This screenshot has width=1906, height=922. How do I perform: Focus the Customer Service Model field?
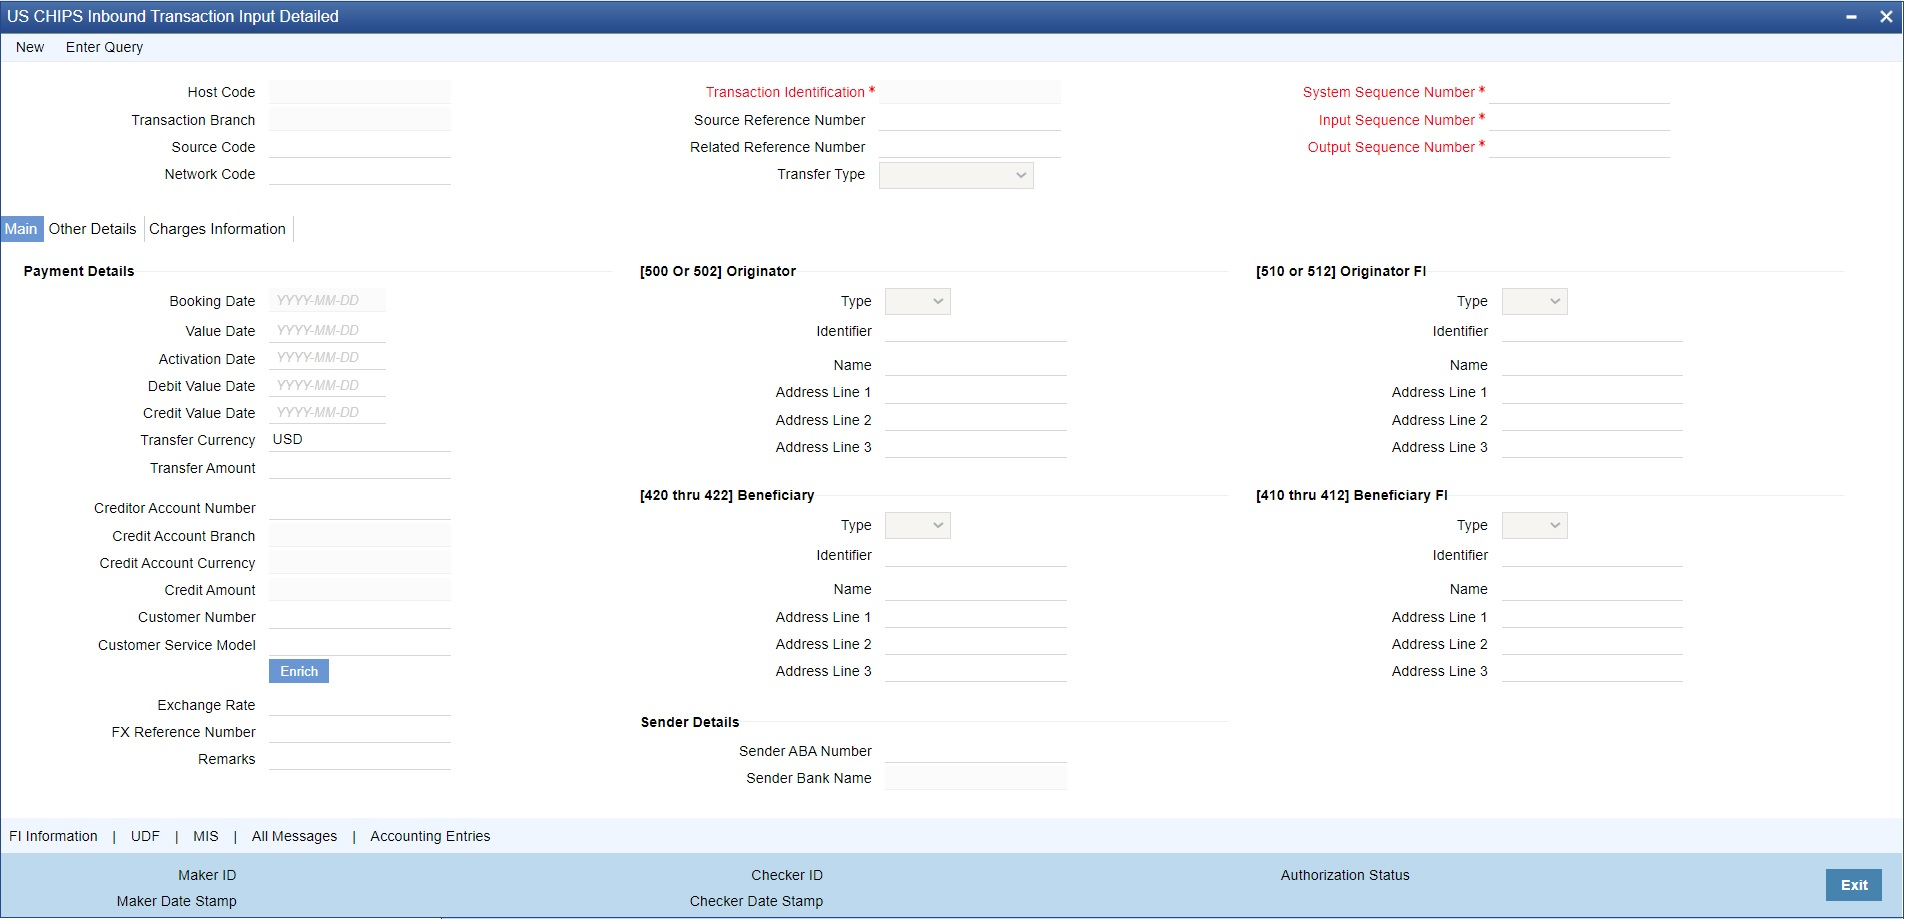click(x=360, y=645)
